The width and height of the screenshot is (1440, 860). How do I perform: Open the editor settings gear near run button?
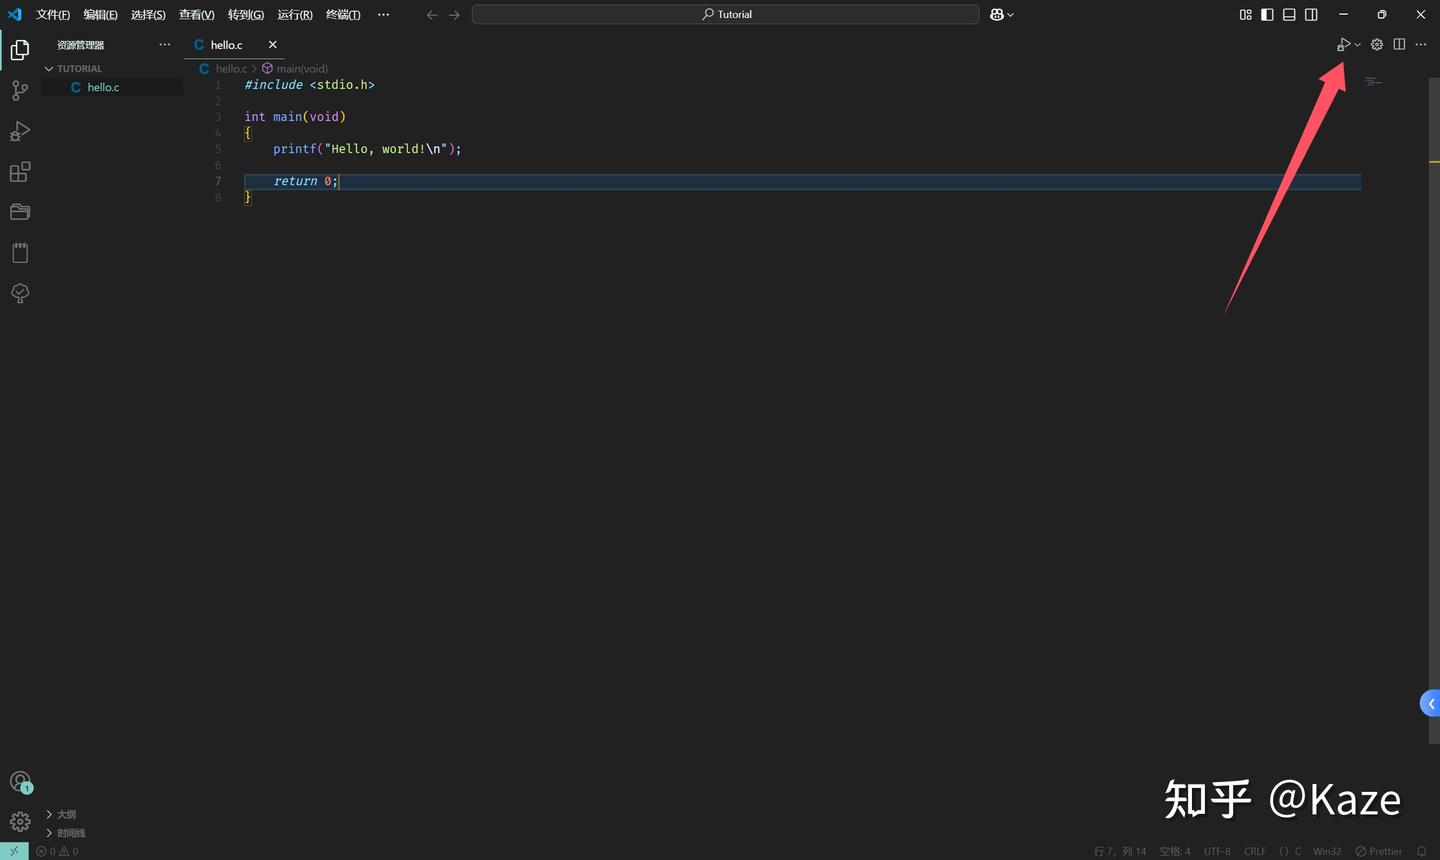[x=1376, y=44]
